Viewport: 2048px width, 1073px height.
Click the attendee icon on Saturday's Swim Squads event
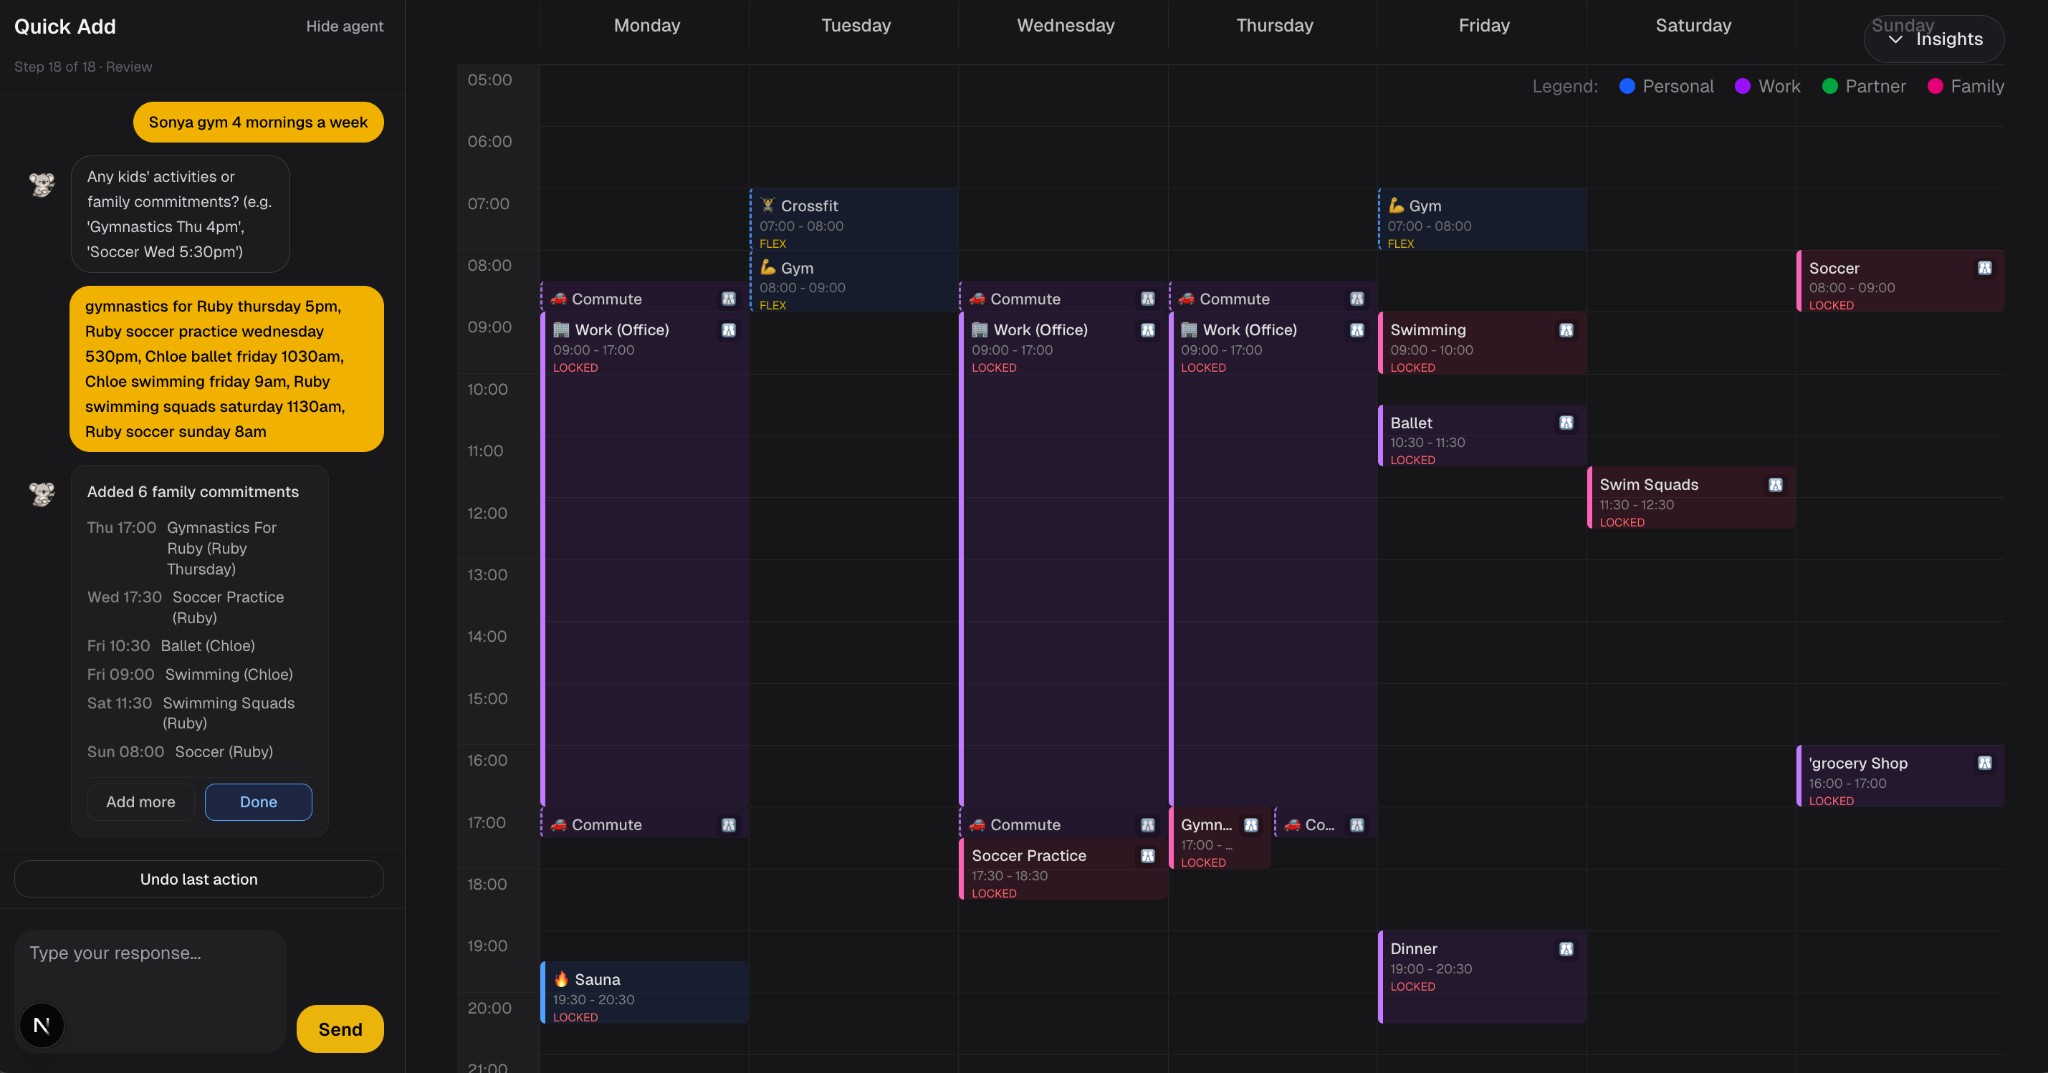point(1775,483)
